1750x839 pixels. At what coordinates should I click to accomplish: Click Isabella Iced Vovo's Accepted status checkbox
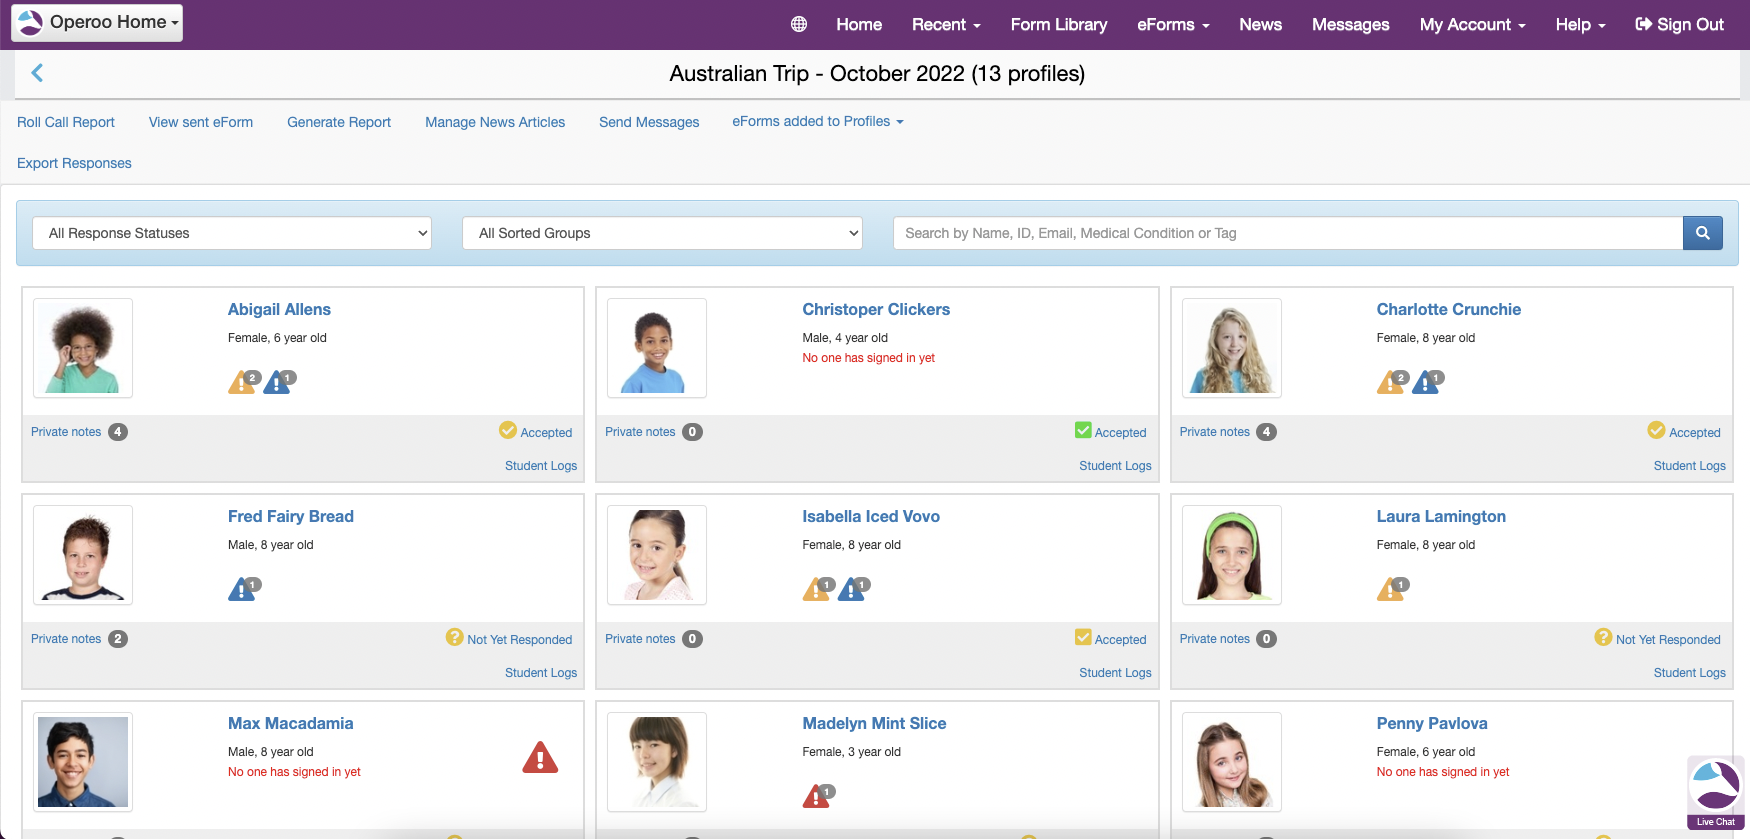1083,638
